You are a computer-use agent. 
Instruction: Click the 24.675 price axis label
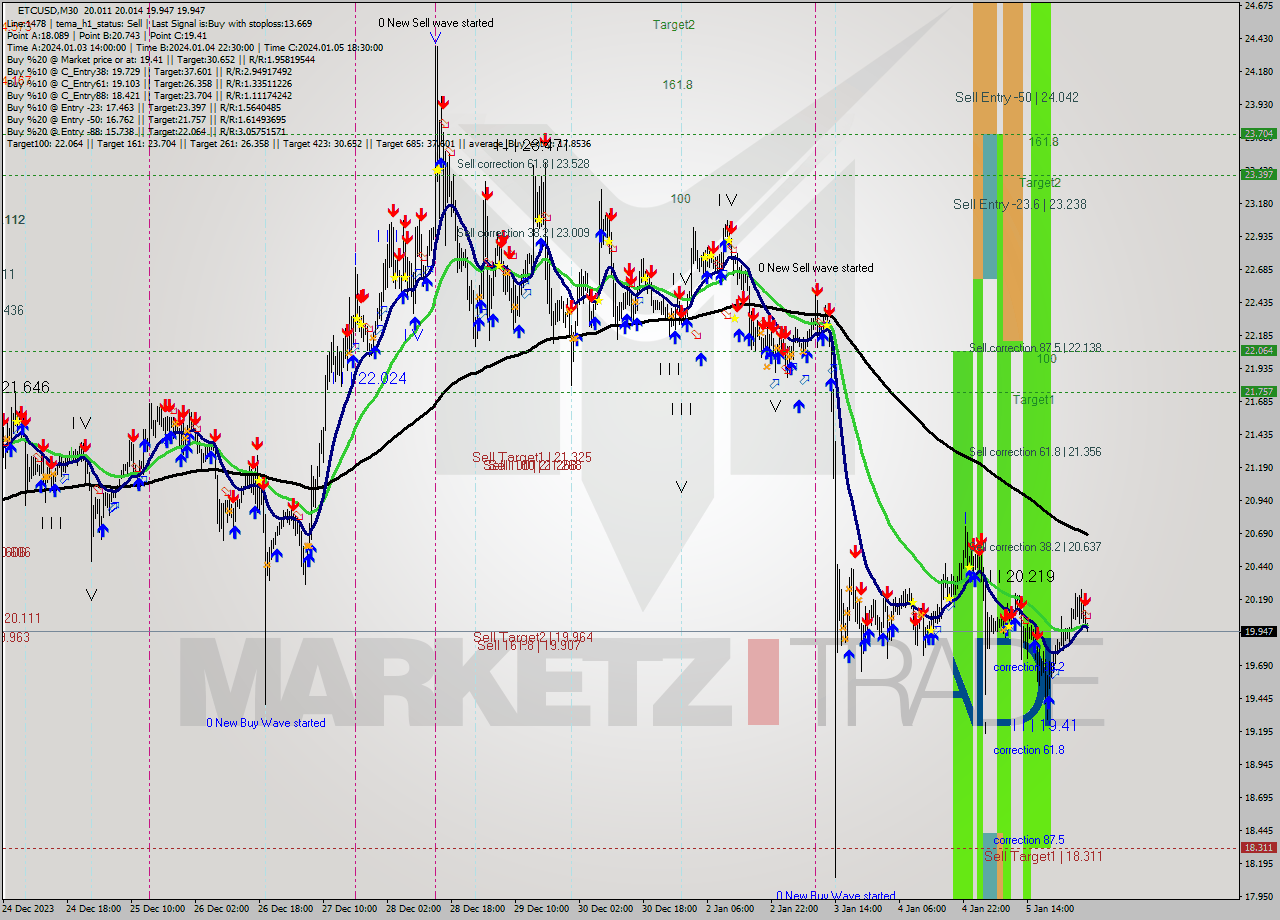tap(1257, 6)
